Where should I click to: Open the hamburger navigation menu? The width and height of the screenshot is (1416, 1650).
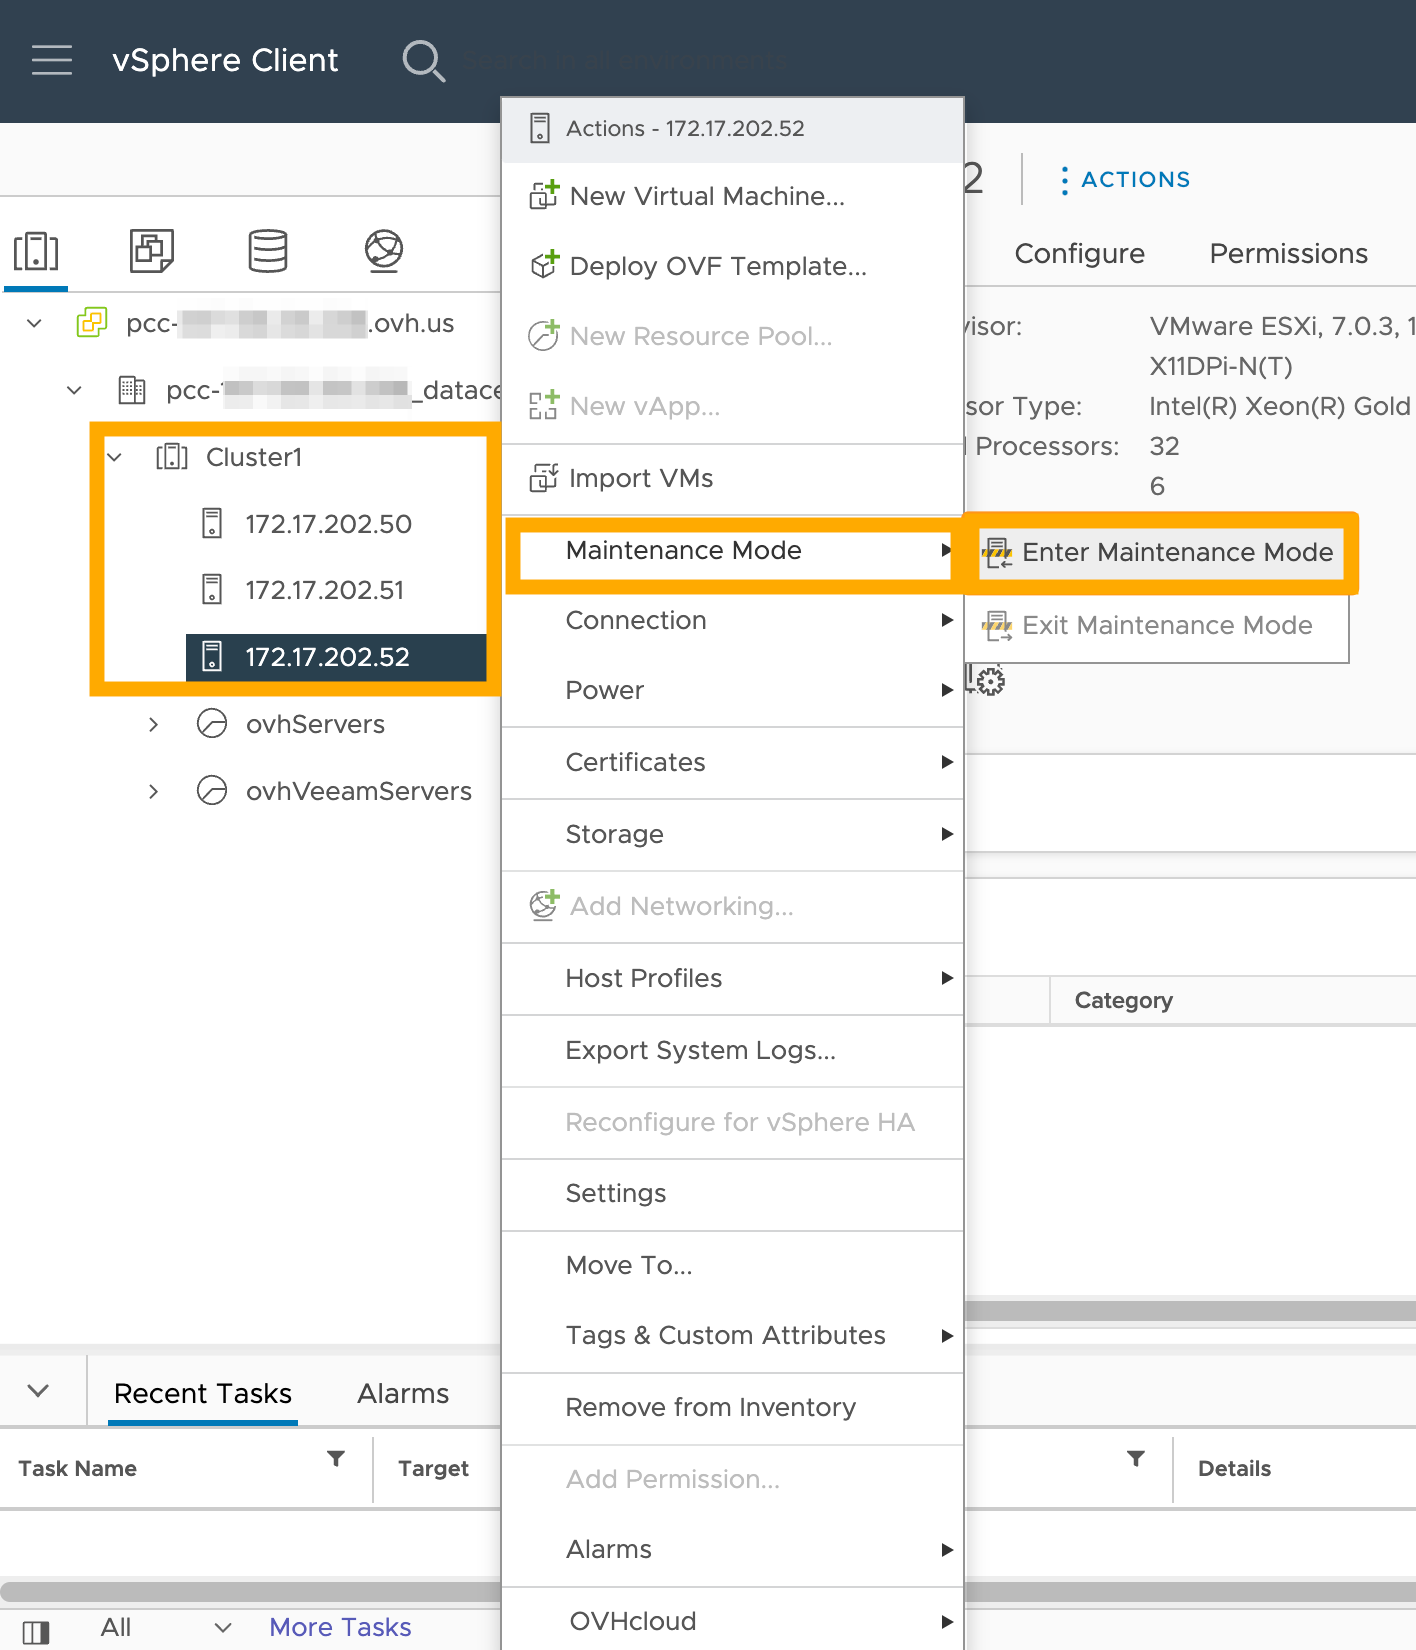point(52,60)
